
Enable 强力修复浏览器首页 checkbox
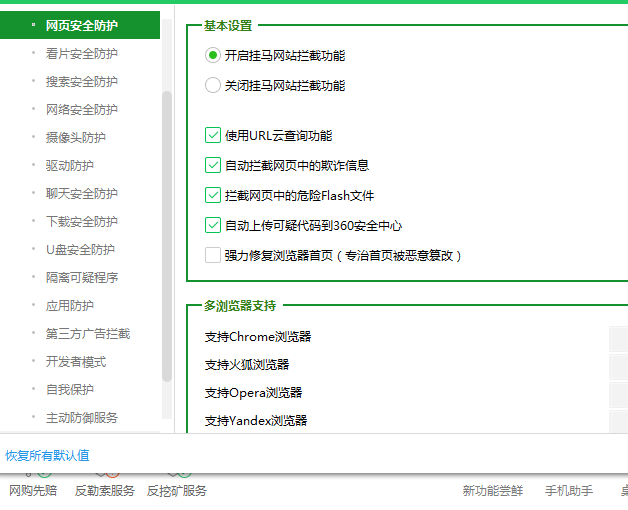coord(213,256)
